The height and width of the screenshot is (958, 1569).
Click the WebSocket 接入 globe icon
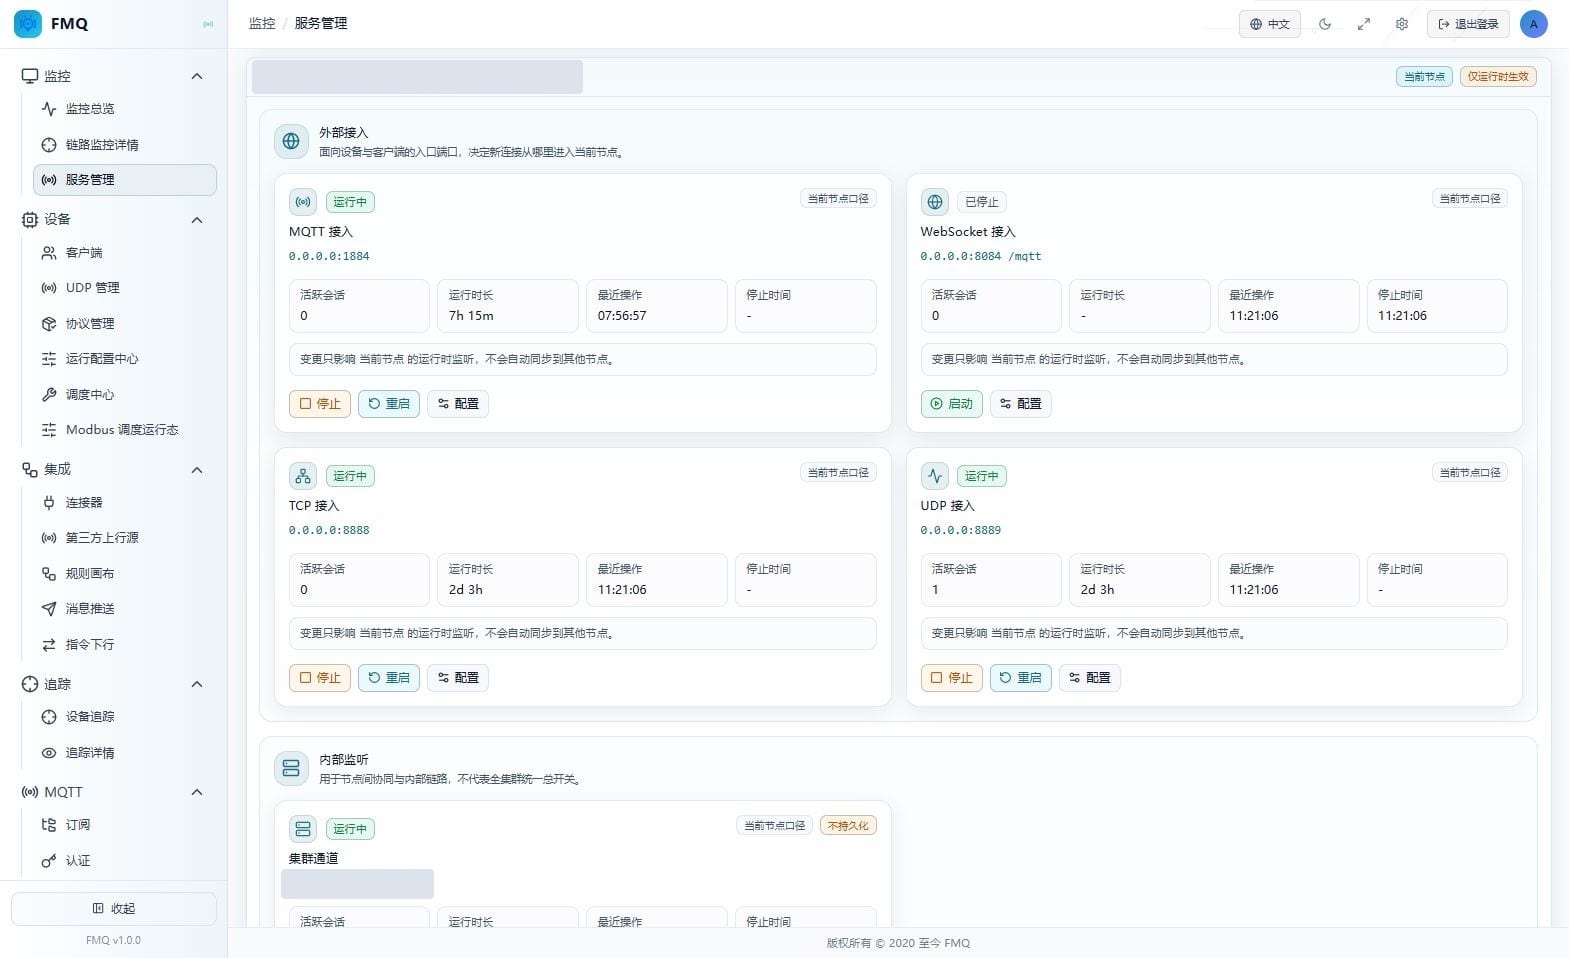click(934, 202)
